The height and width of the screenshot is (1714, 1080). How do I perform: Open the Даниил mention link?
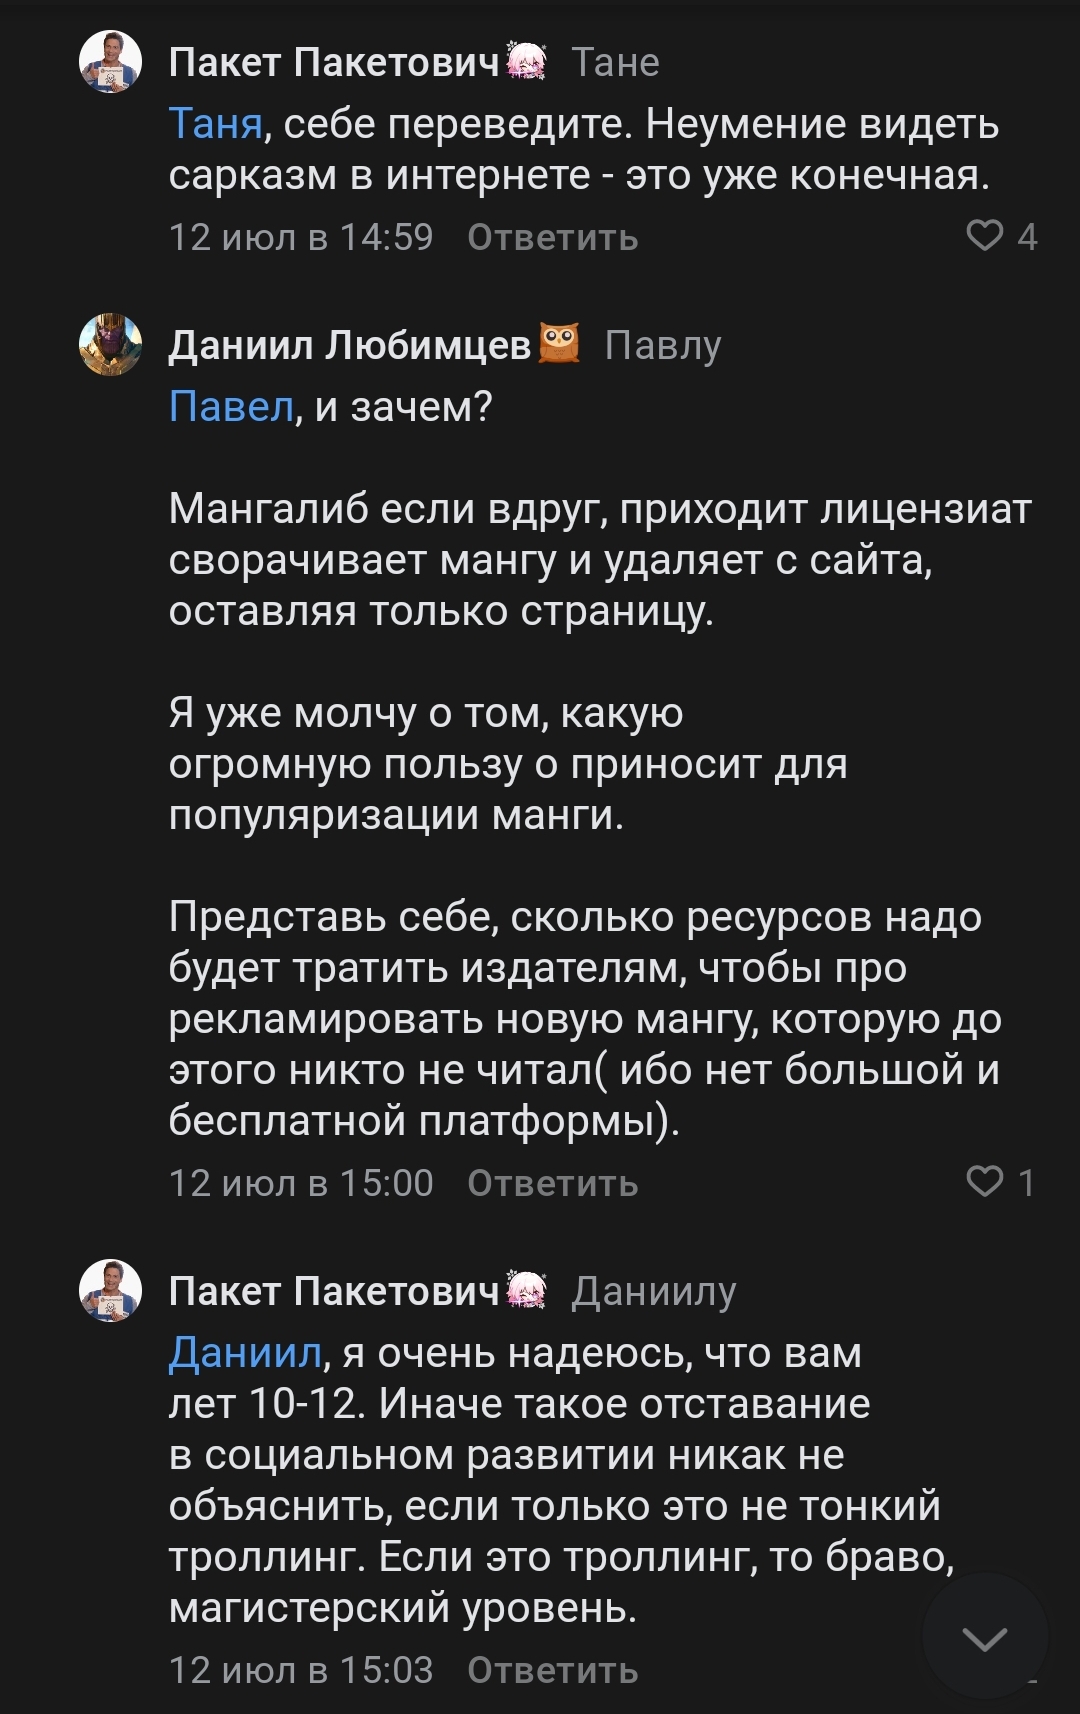tap(245, 1353)
